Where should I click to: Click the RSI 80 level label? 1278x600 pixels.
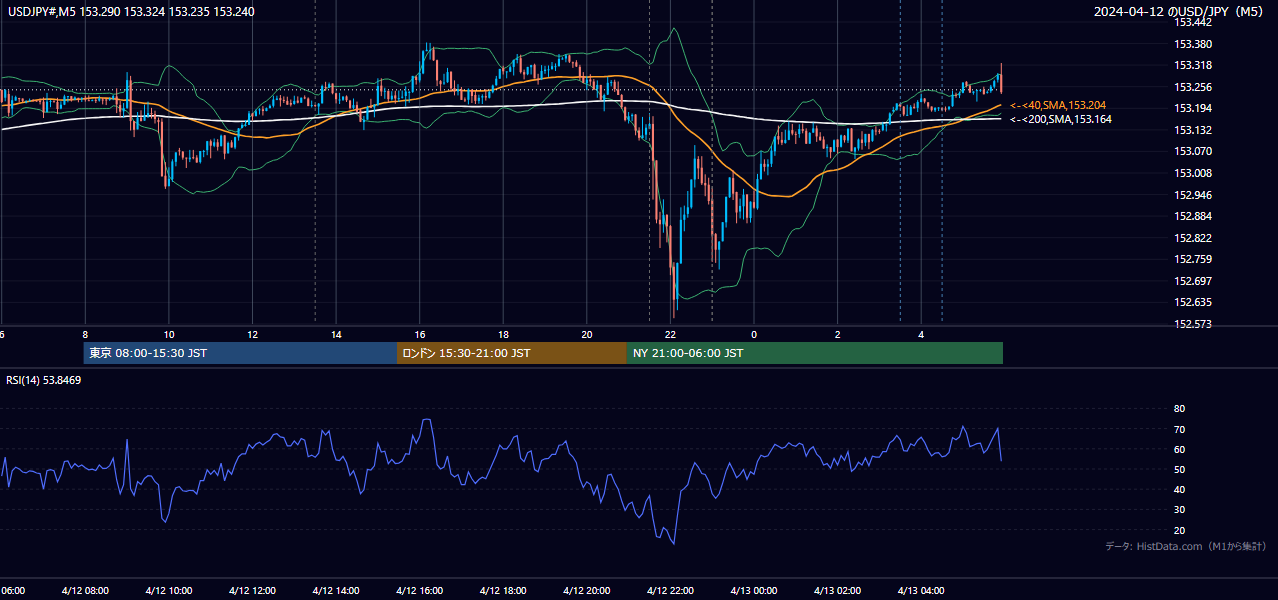point(1179,409)
